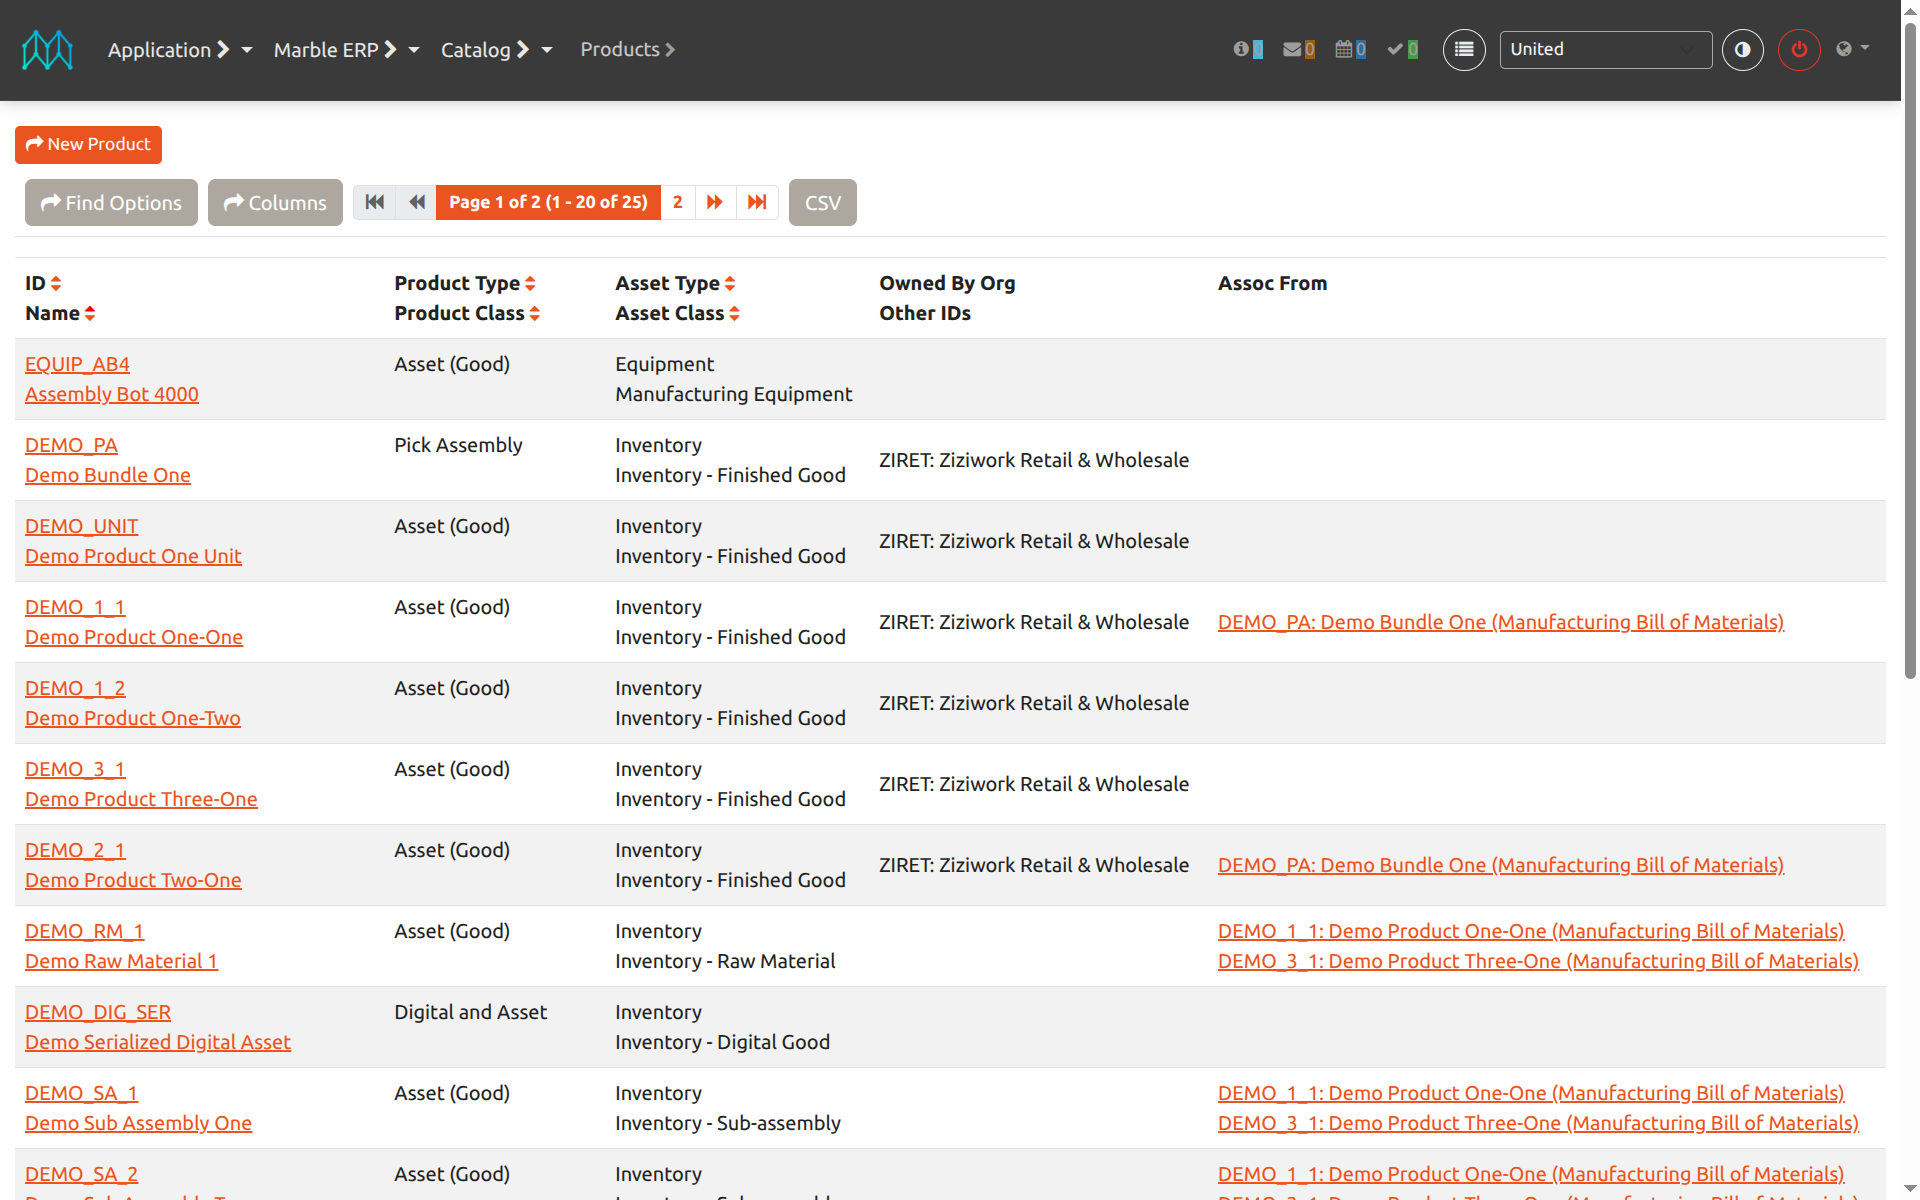Open the info notifications counter icon

[x=1247, y=49]
